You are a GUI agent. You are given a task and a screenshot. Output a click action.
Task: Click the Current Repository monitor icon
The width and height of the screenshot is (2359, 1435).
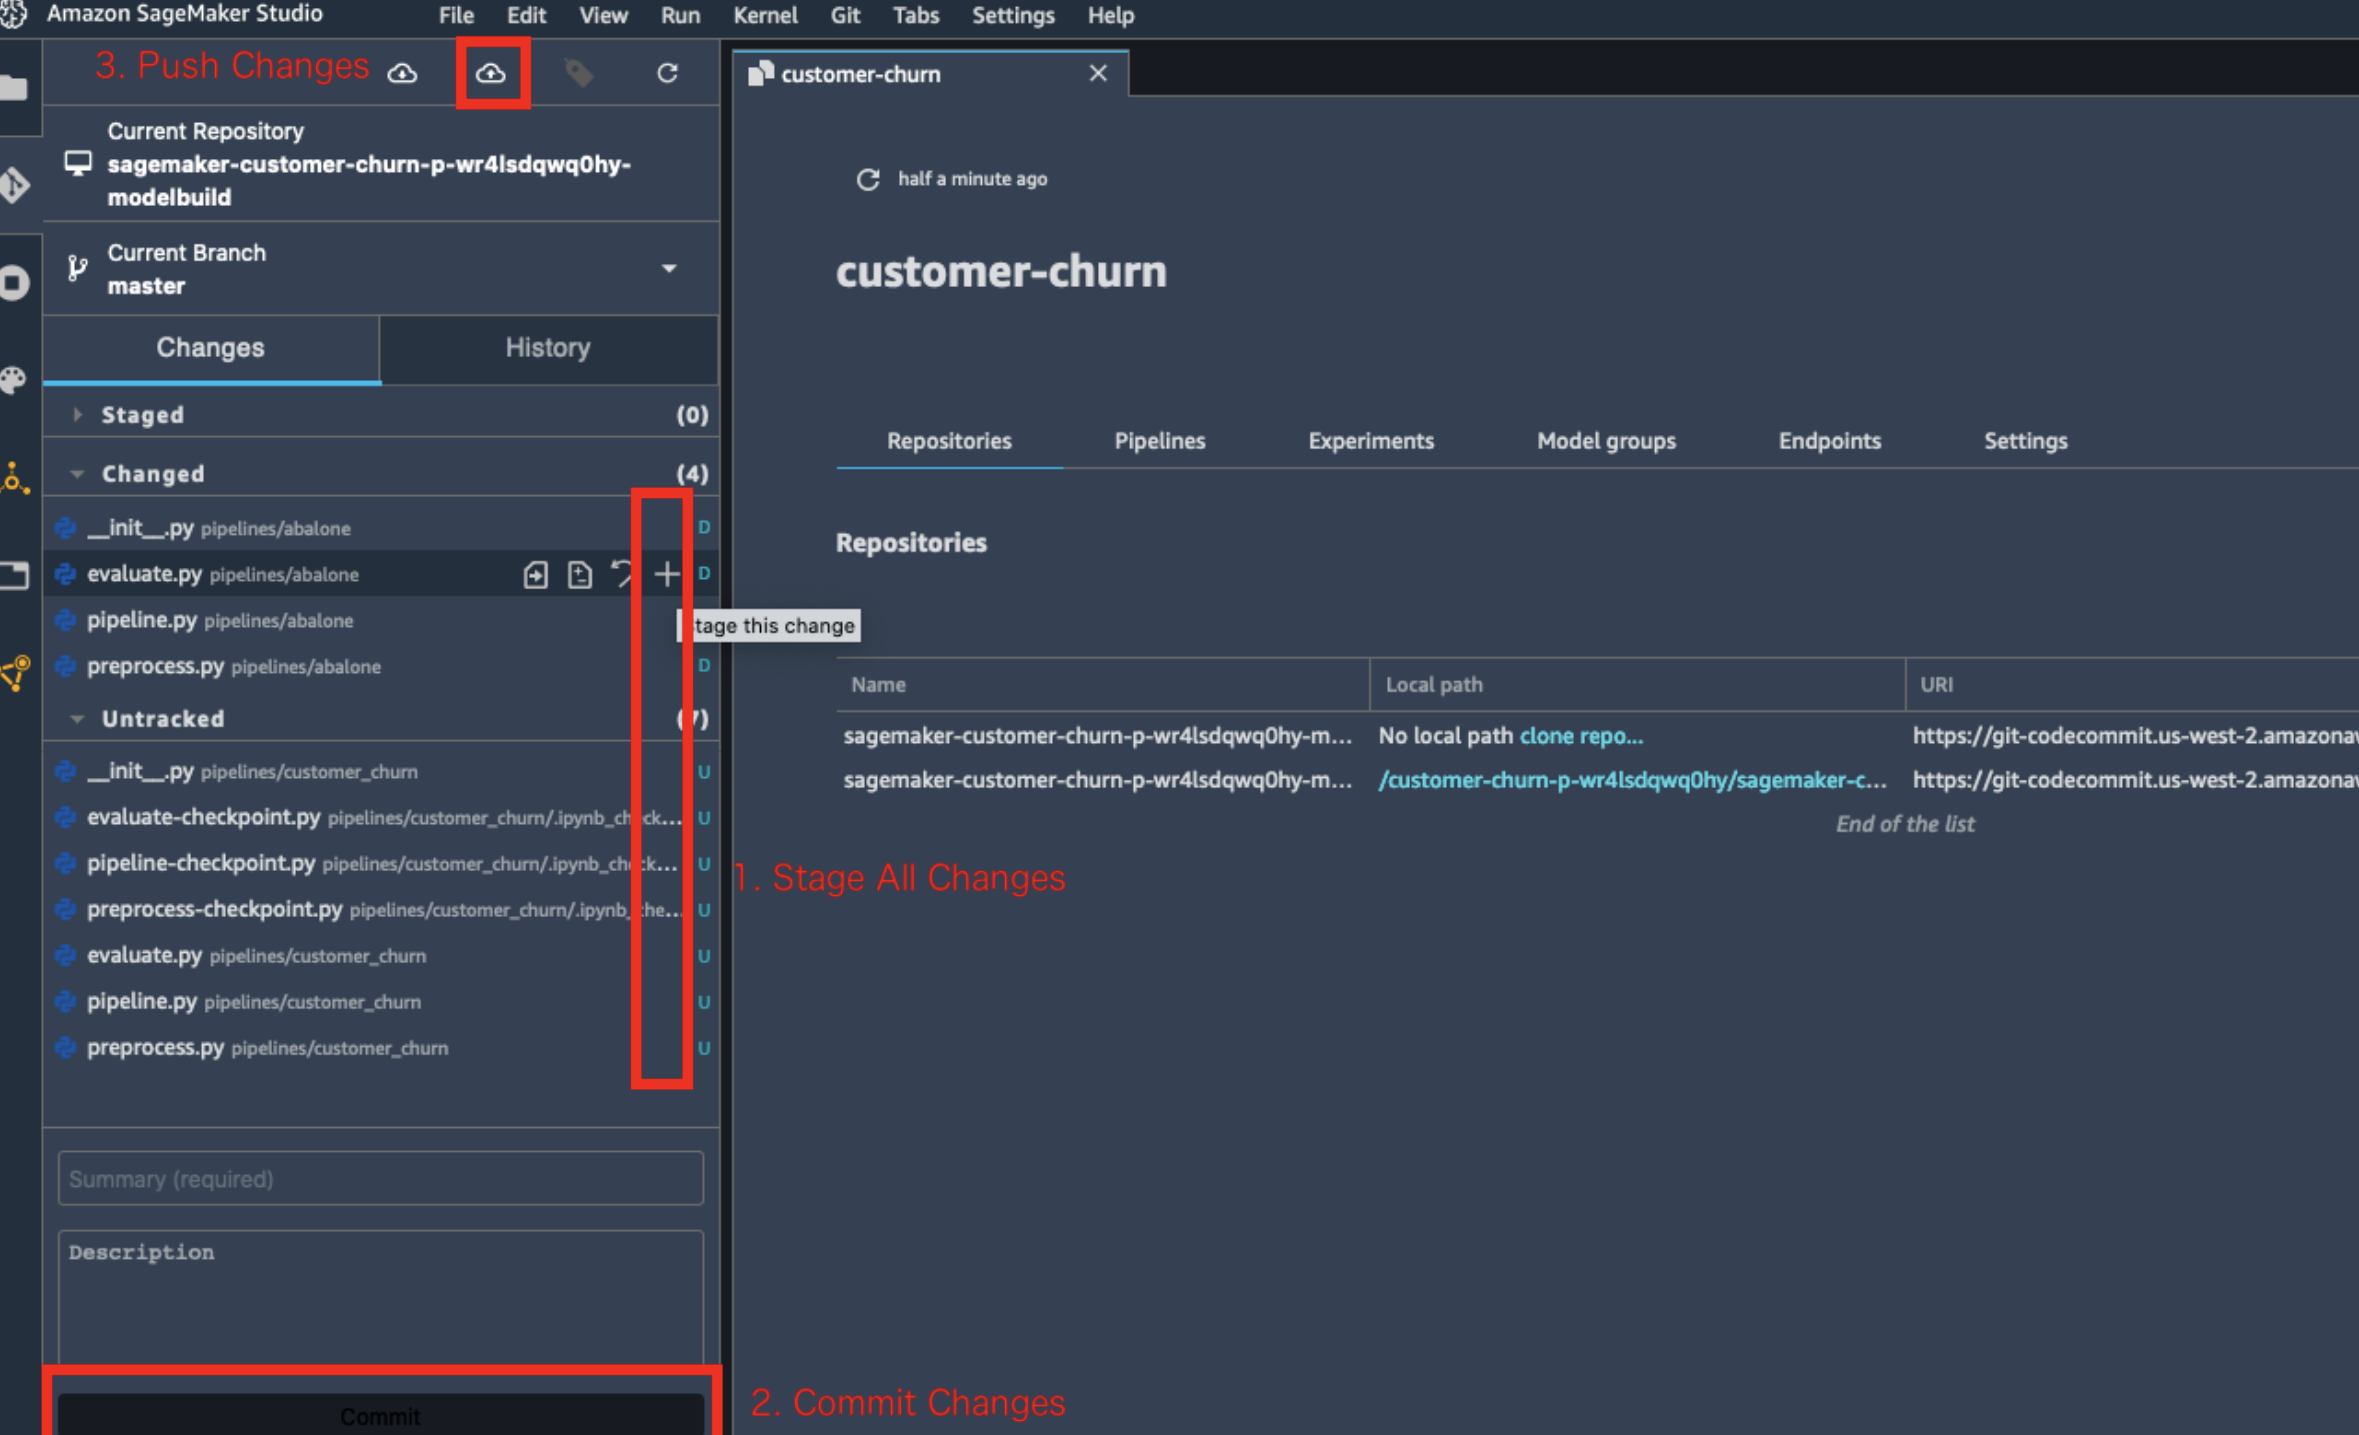(78, 163)
